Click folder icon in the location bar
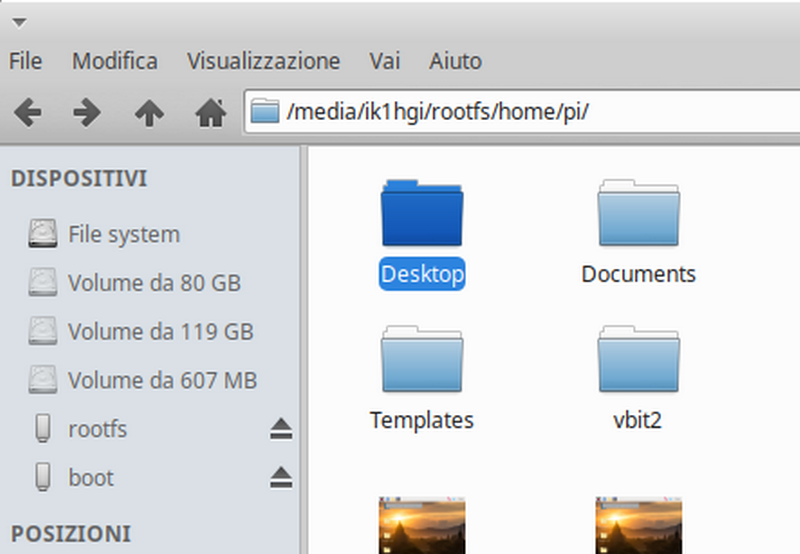800x554 pixels. coord(265,111)
